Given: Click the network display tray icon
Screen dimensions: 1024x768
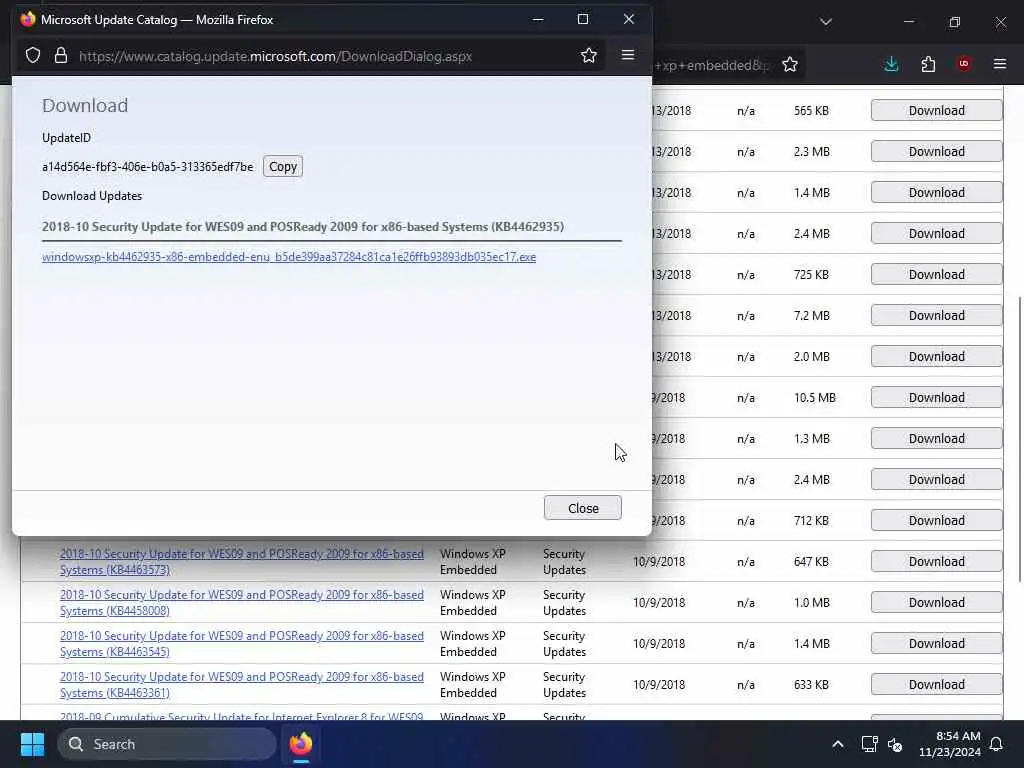Looking at the screenshot, I should pyautogui.click(x=869, y=744).
